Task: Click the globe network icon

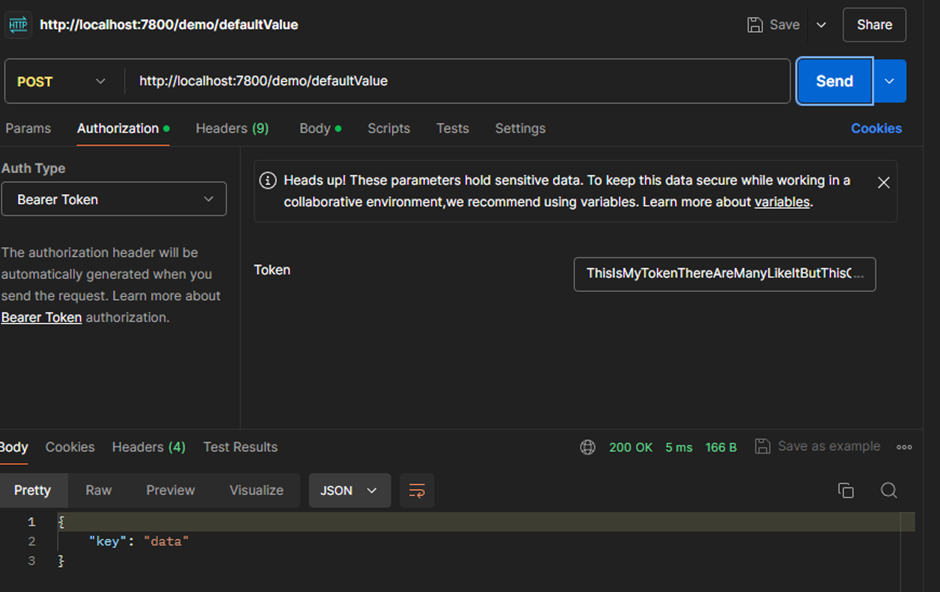Action: click(x=588, y=447)
